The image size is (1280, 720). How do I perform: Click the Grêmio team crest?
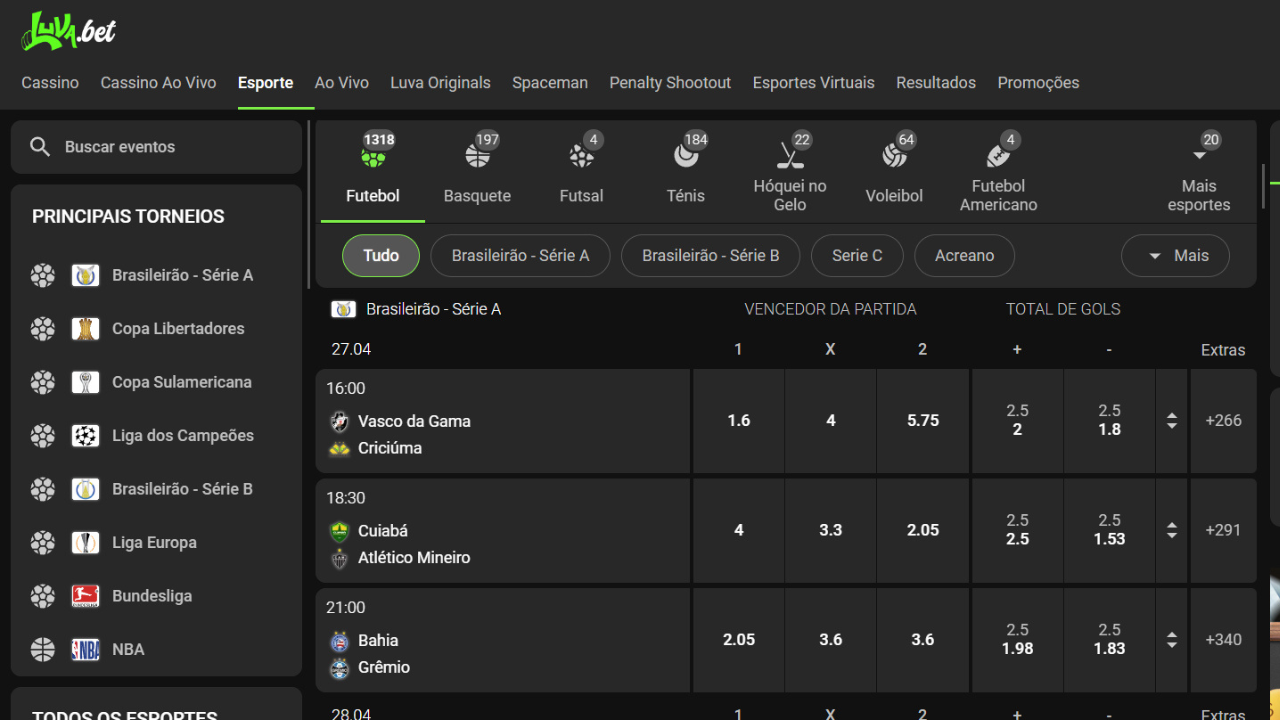tap(340, 667)
